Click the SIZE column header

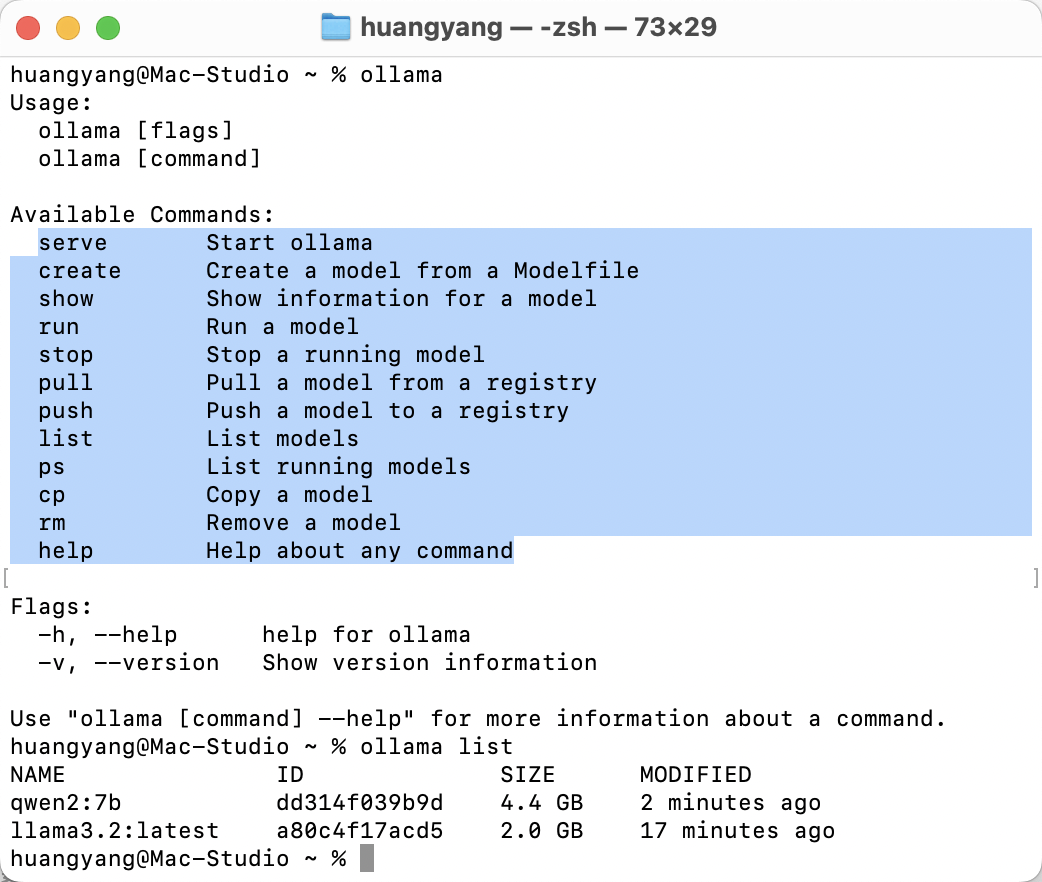528,774
